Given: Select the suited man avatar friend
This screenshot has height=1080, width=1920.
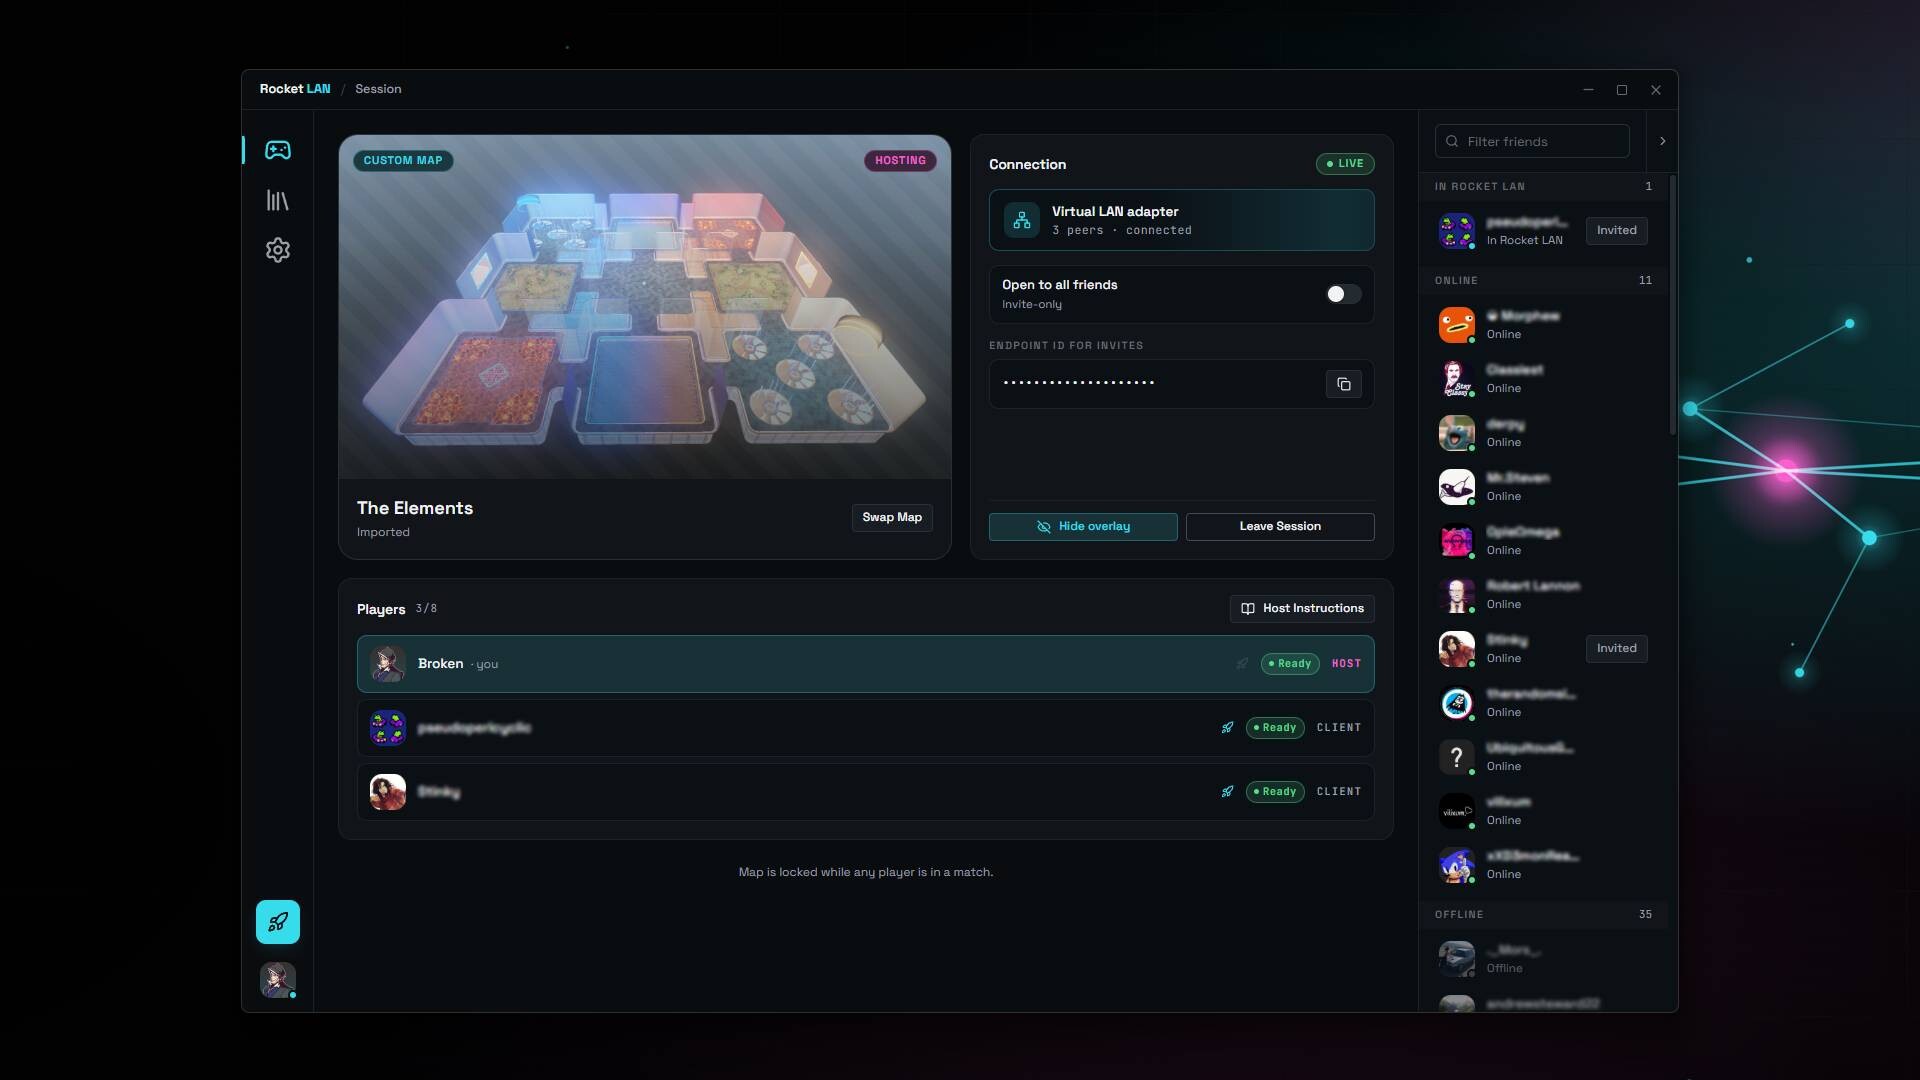Looking at the screenshot, I should click(1456, 595).
